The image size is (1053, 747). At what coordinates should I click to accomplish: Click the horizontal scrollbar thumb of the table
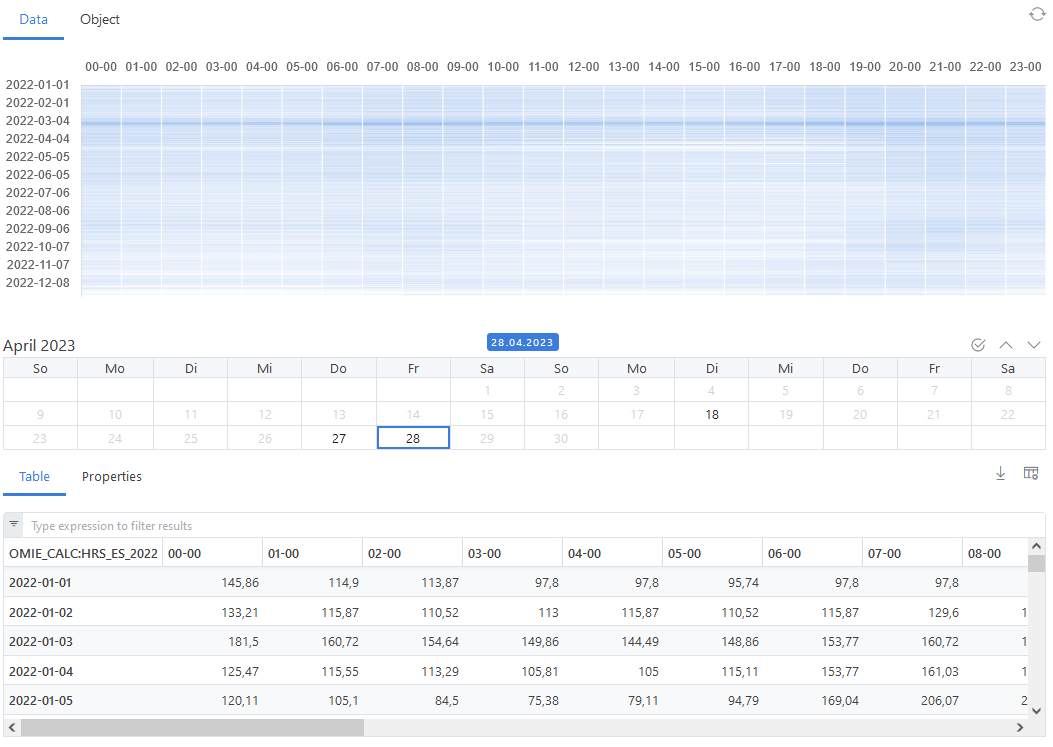click(192, 728)
